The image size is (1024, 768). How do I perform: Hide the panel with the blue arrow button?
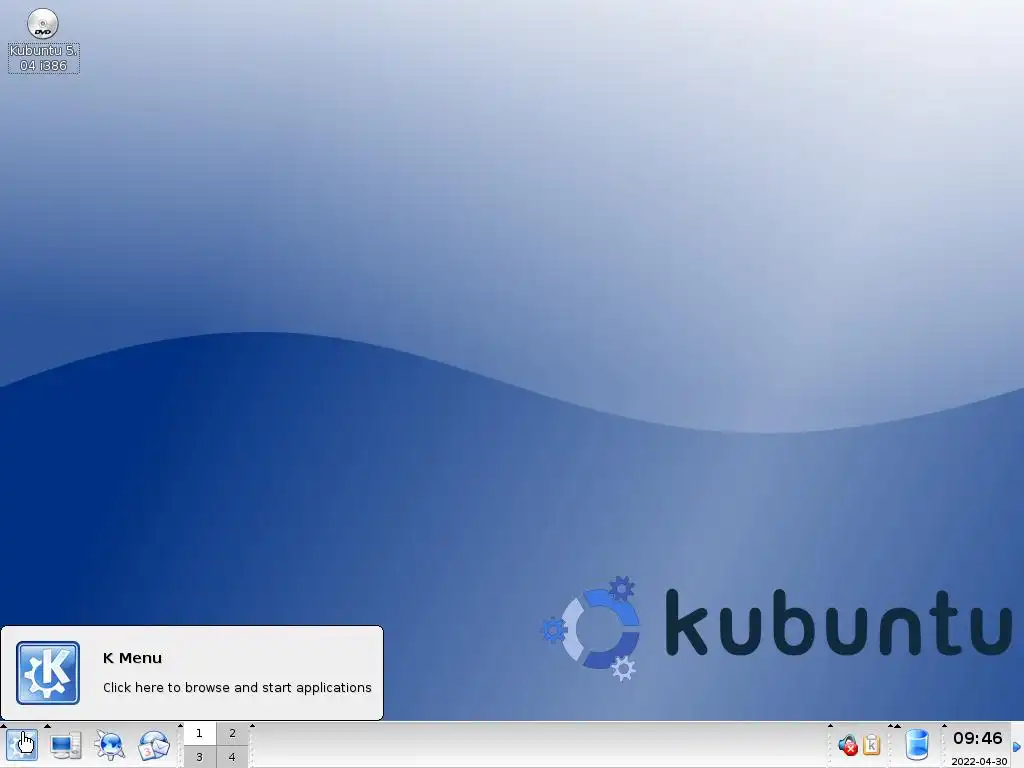pyautogui.click(x=1017, y=746)
